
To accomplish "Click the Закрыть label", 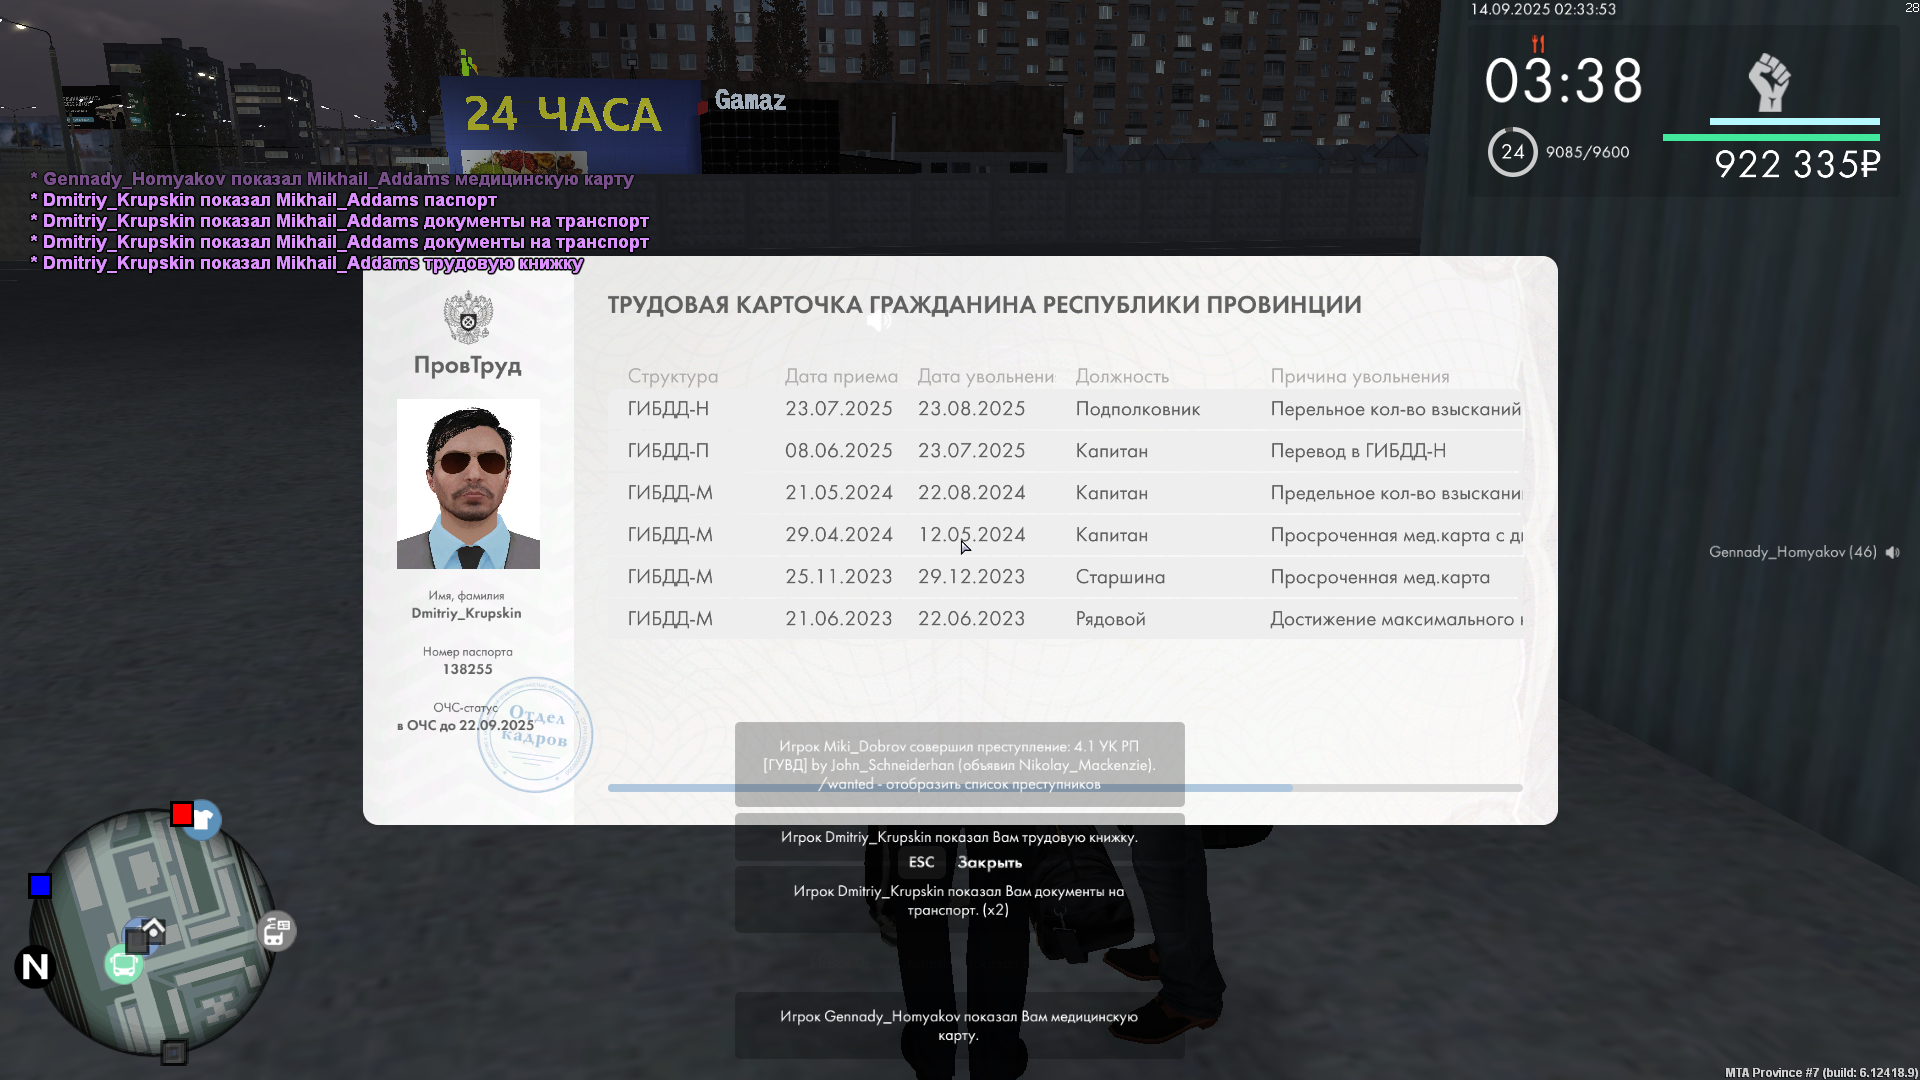I will pyautogui.click(x=989, y=862).
